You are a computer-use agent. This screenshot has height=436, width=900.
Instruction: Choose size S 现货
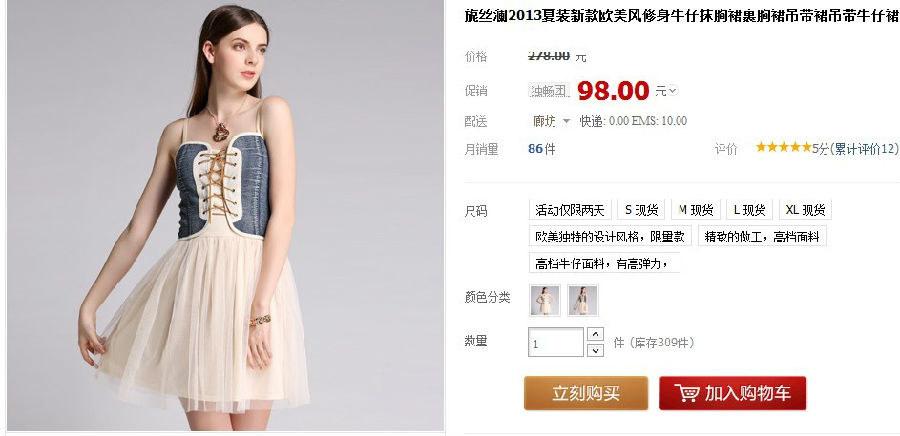(x=641, y=210)
